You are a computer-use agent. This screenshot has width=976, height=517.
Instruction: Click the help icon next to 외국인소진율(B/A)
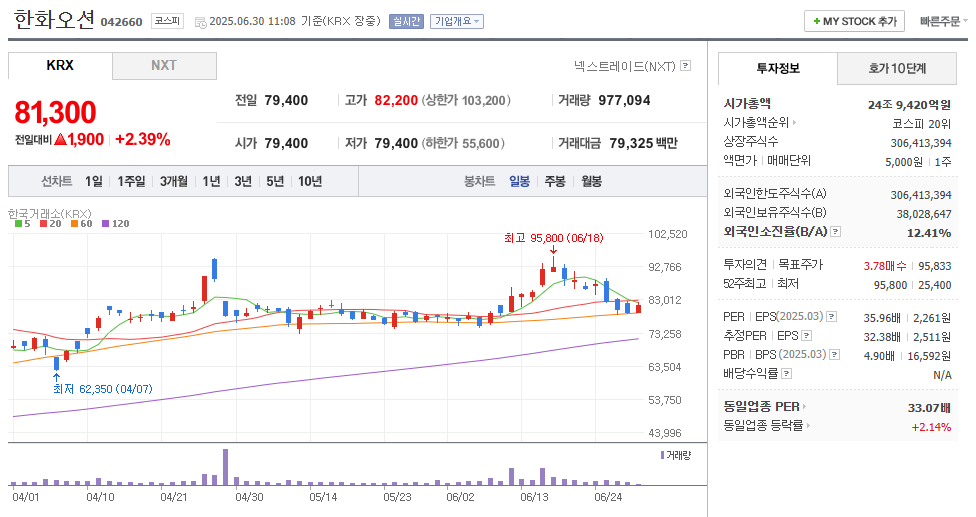[x=836, y=231]
